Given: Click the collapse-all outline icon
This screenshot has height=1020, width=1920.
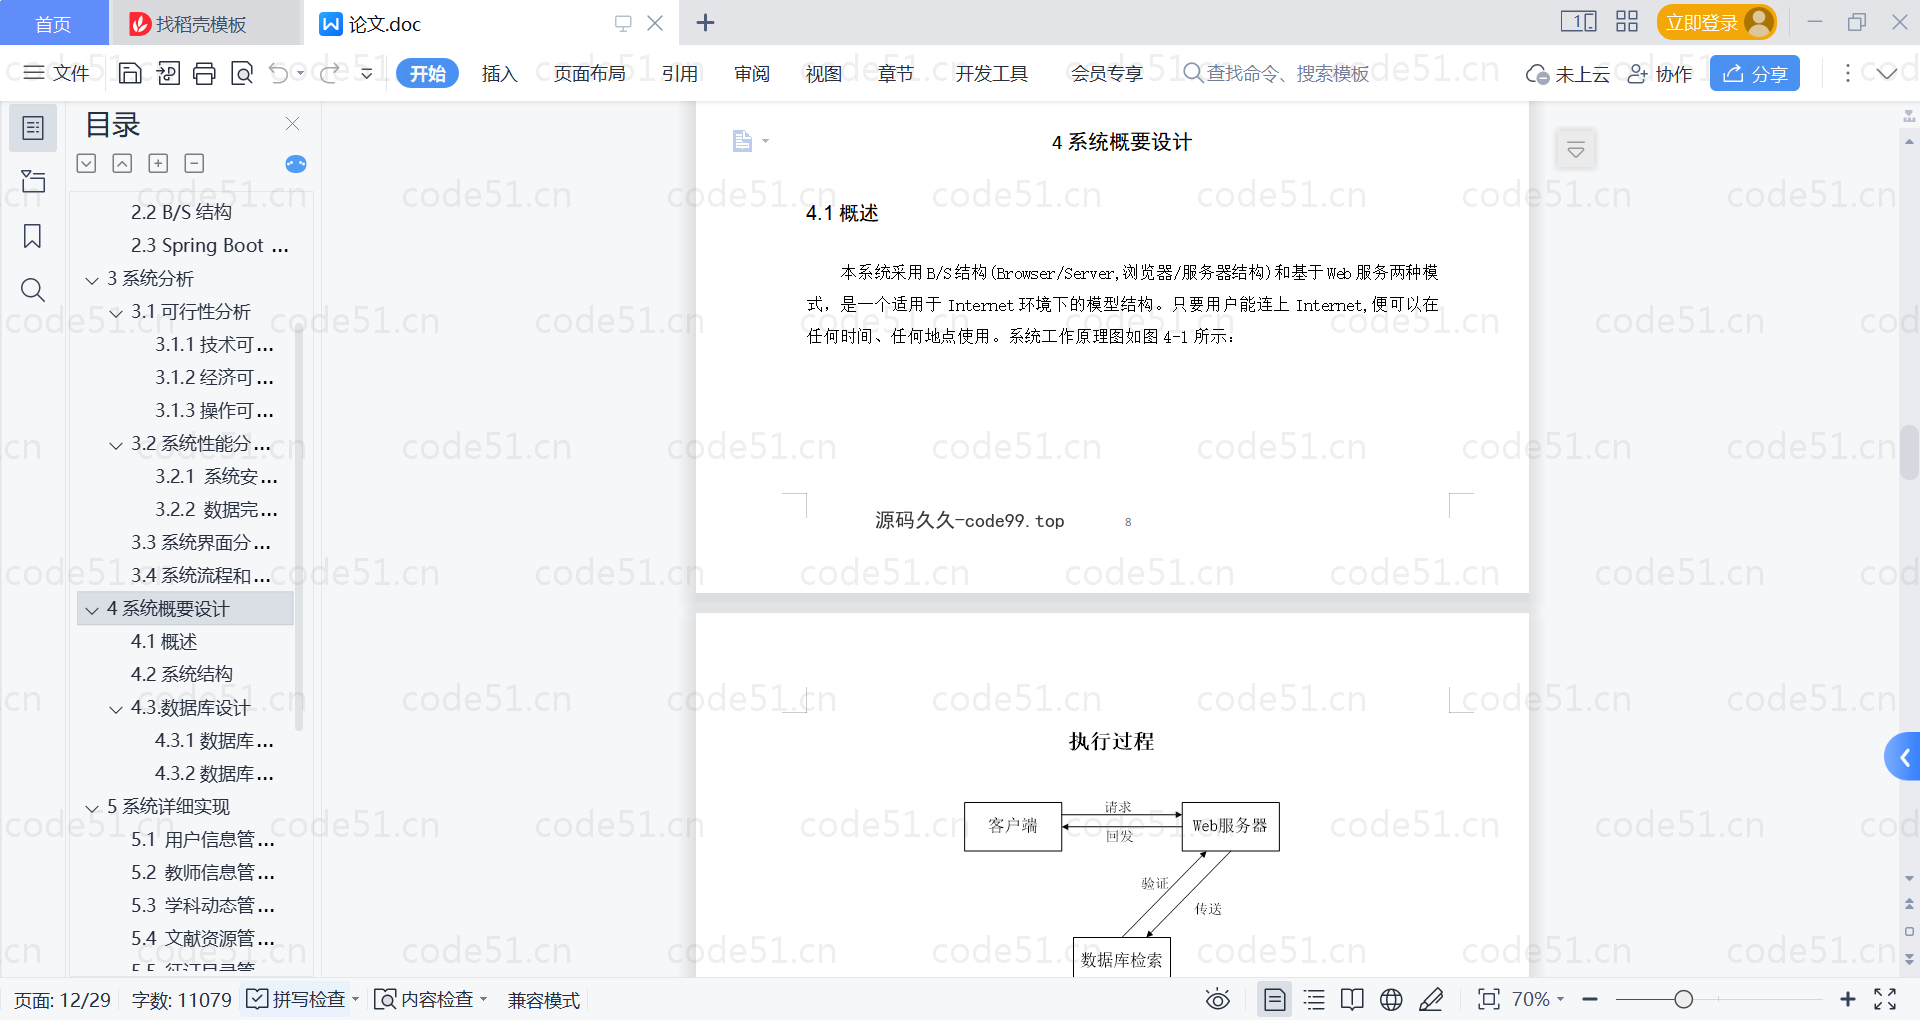Looking at the screenshot, I should click(122, 163).
